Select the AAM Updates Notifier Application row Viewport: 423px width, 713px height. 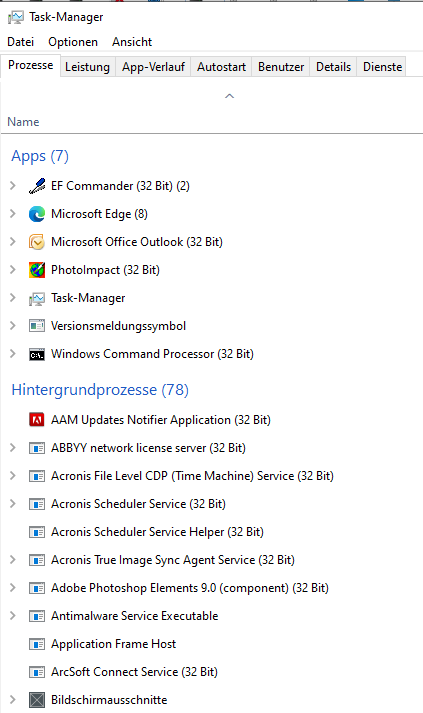[161, 420]
